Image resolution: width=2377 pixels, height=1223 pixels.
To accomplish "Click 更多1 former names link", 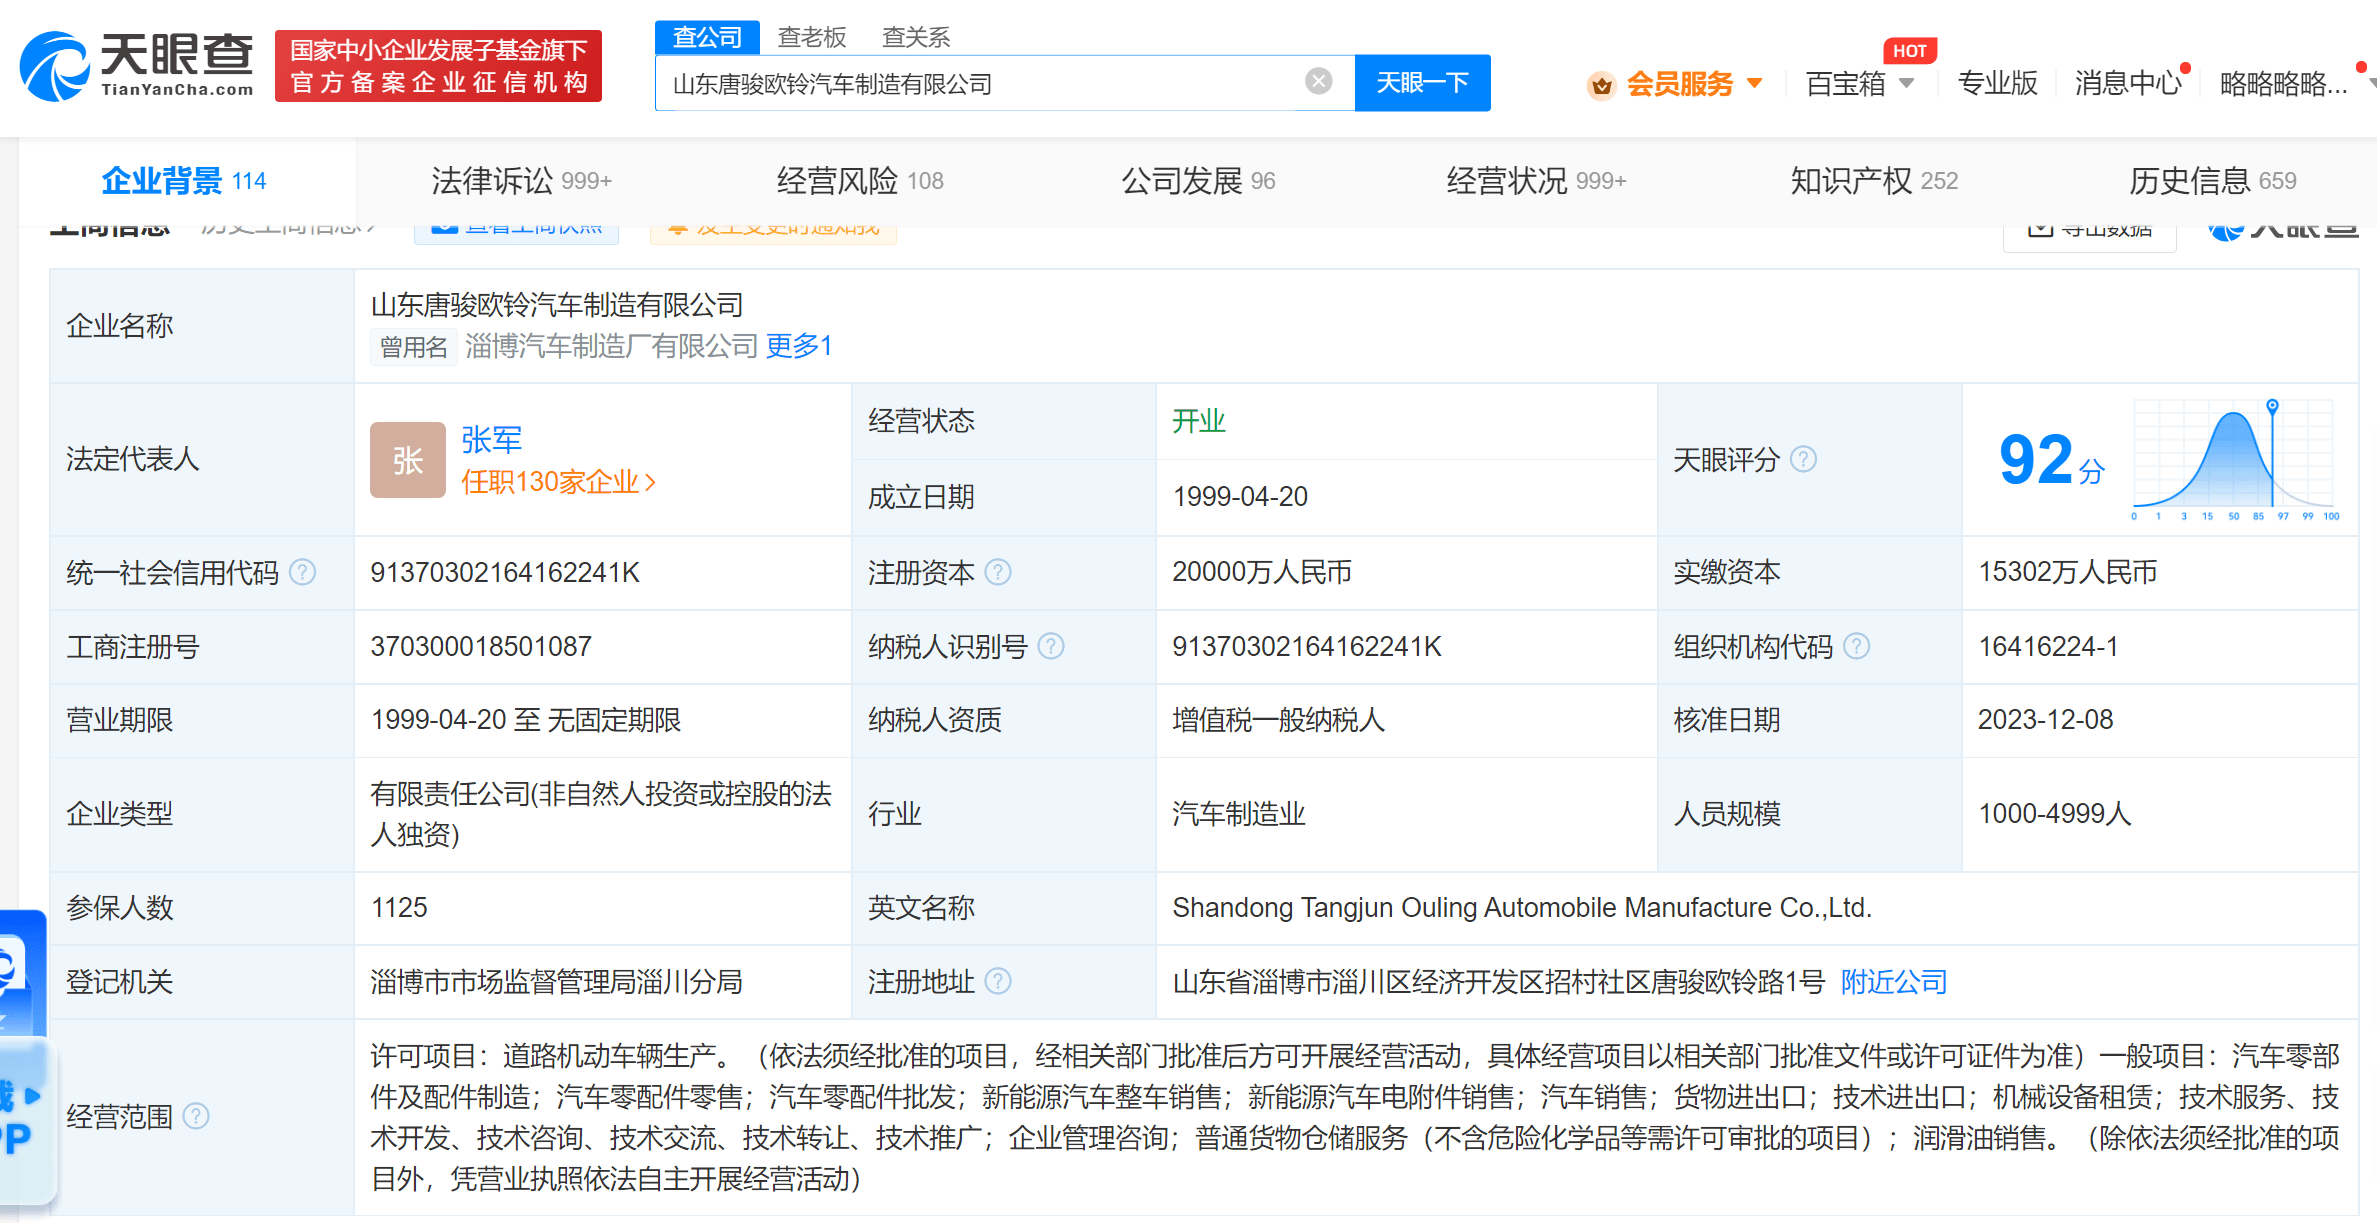I will 799,346.
